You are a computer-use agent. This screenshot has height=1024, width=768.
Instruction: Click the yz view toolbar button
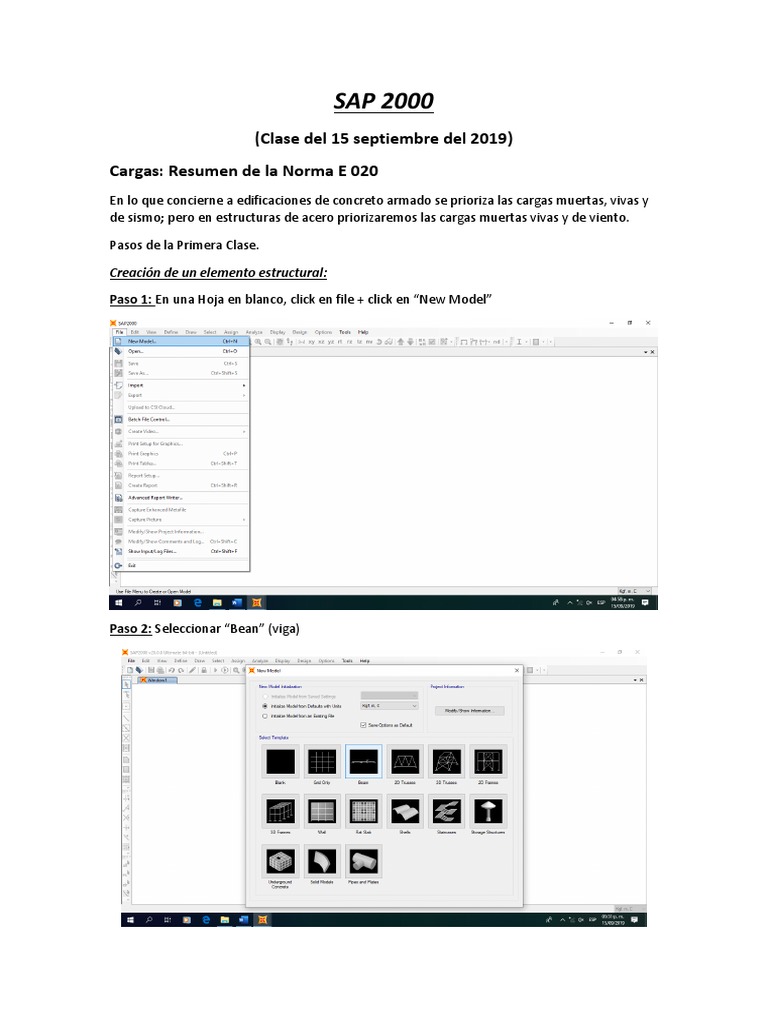331,342
